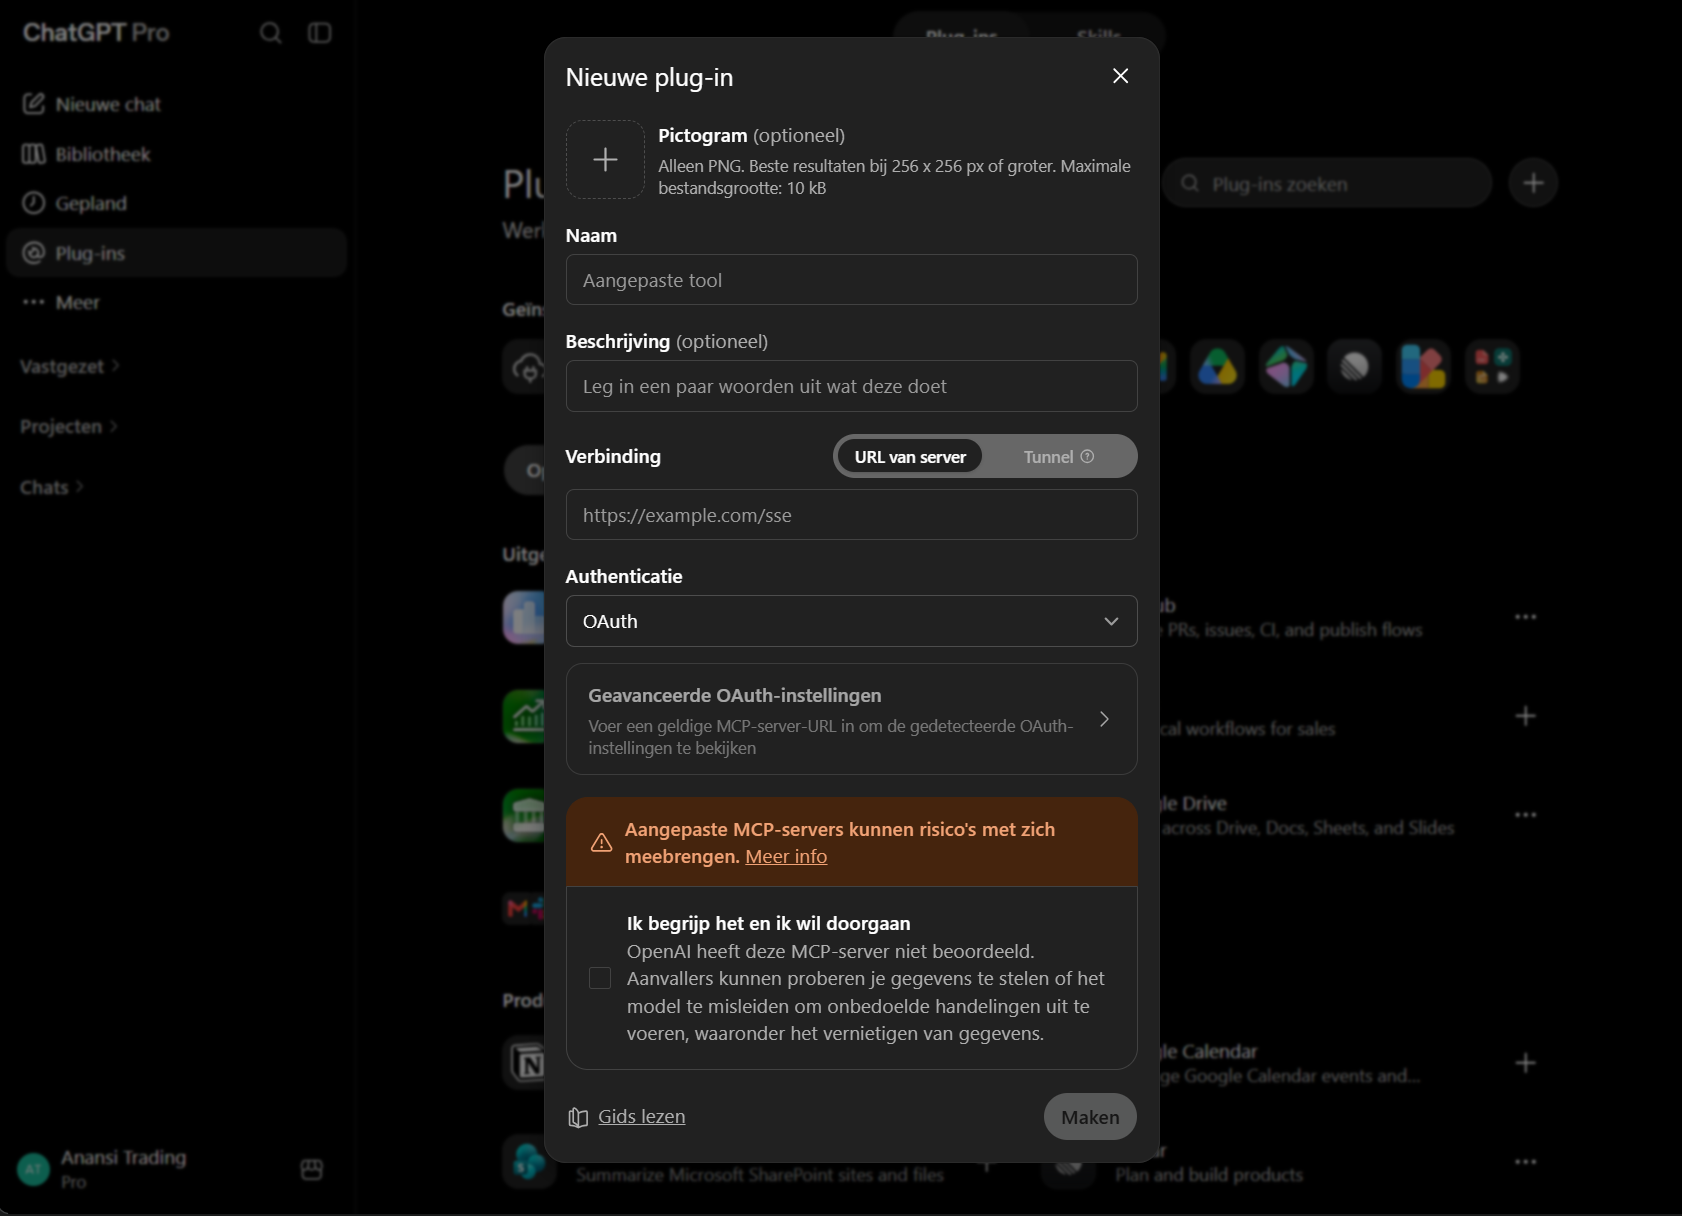Open Bibliotheek in sidebar
The width and height of the screenshot is (1682, 1216).
click(176, 154)
